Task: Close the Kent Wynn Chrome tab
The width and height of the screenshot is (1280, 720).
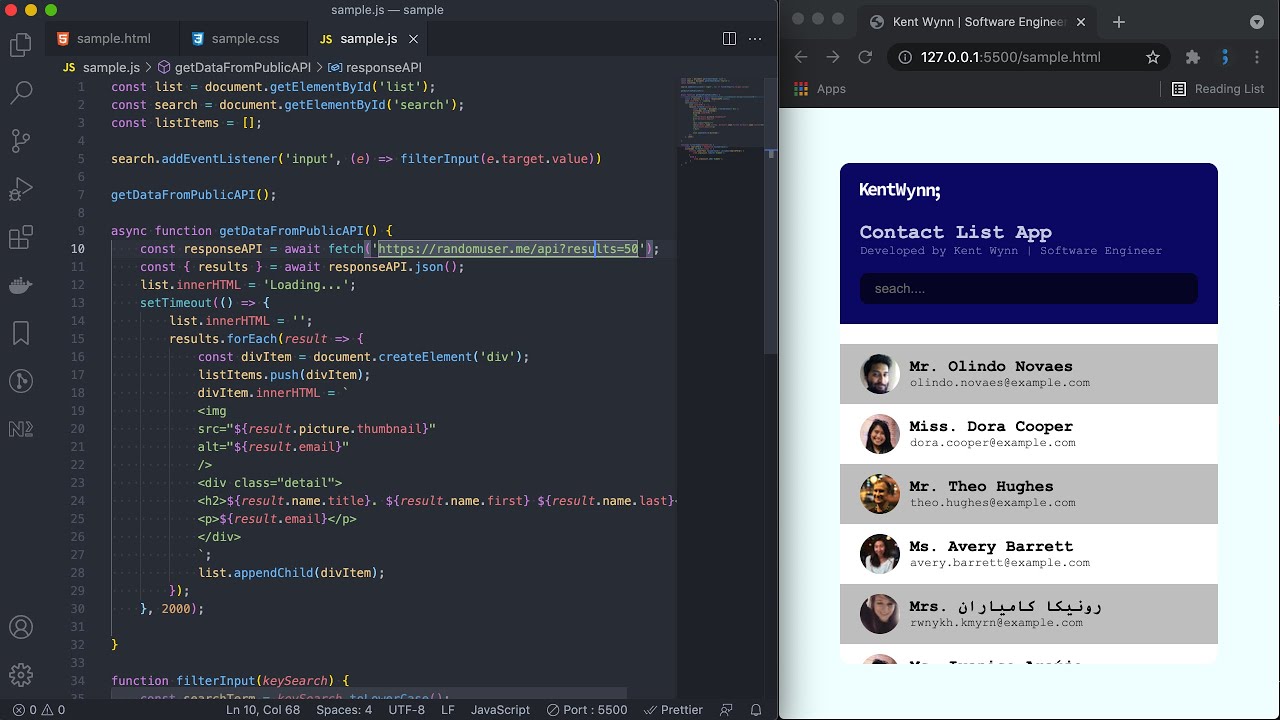Action: 1081,21
